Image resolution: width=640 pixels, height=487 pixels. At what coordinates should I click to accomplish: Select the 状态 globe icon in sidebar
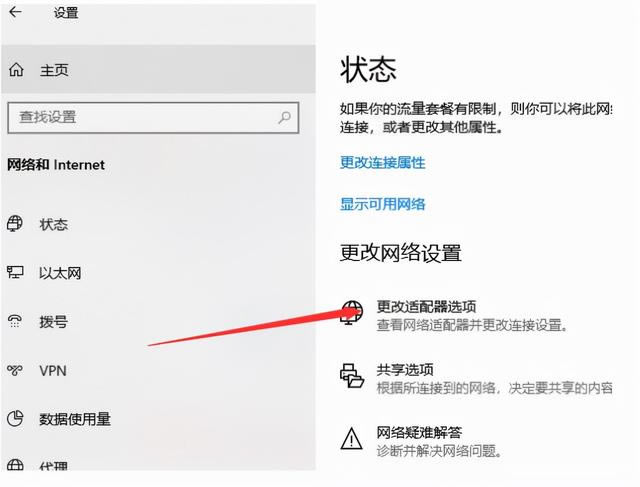click(x=15, y=224)
